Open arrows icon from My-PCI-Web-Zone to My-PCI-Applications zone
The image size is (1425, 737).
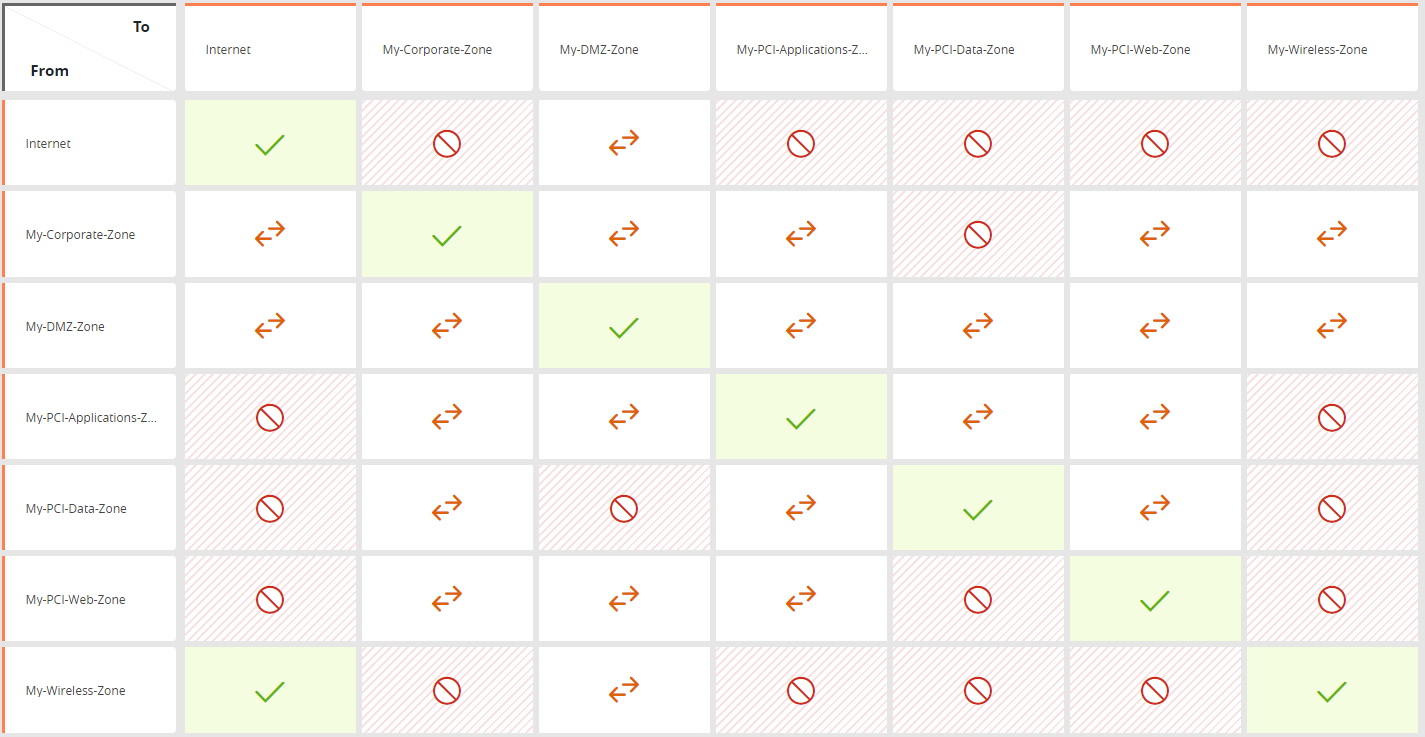point(800,600)
